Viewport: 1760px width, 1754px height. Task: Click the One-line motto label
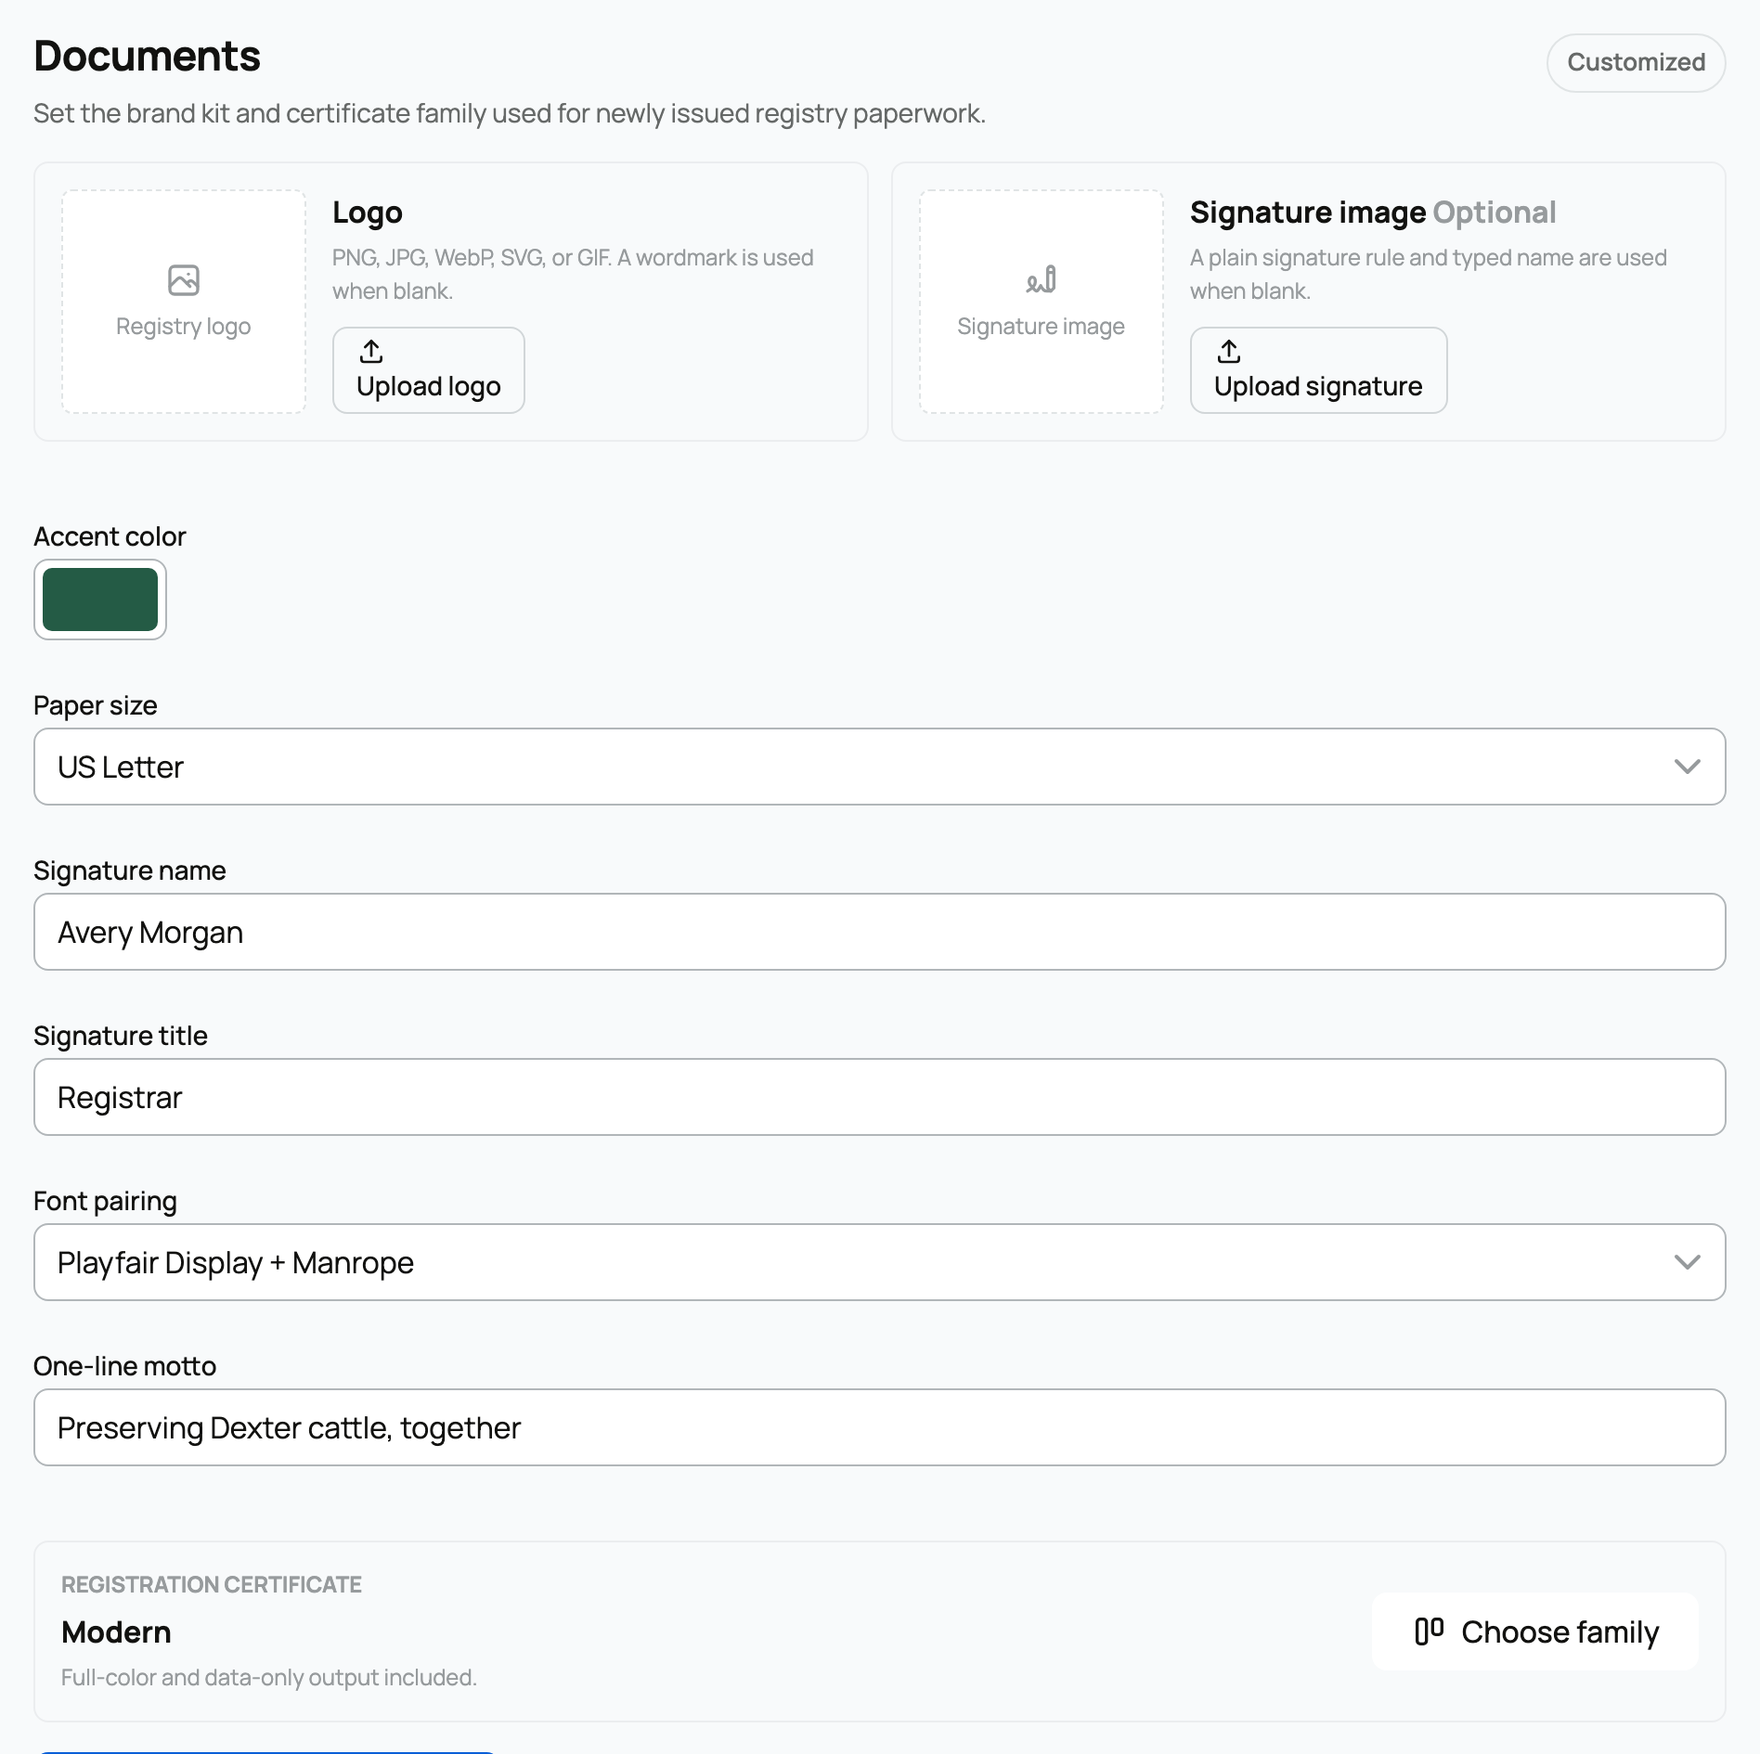click(125, 1366)
